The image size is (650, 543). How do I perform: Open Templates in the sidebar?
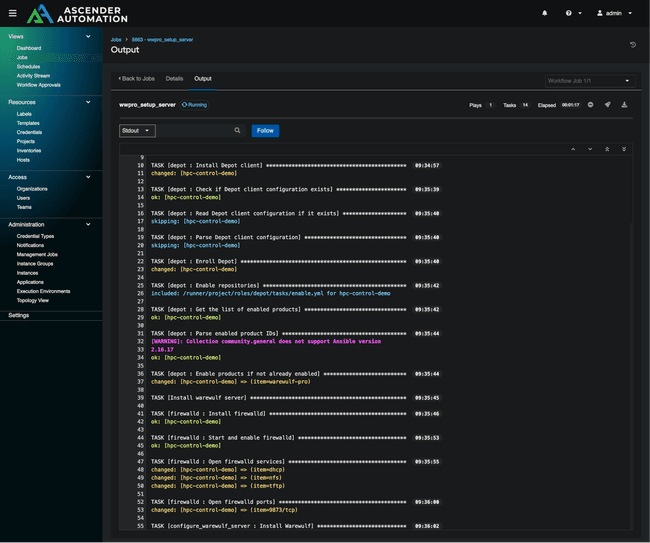coord(28,123)
